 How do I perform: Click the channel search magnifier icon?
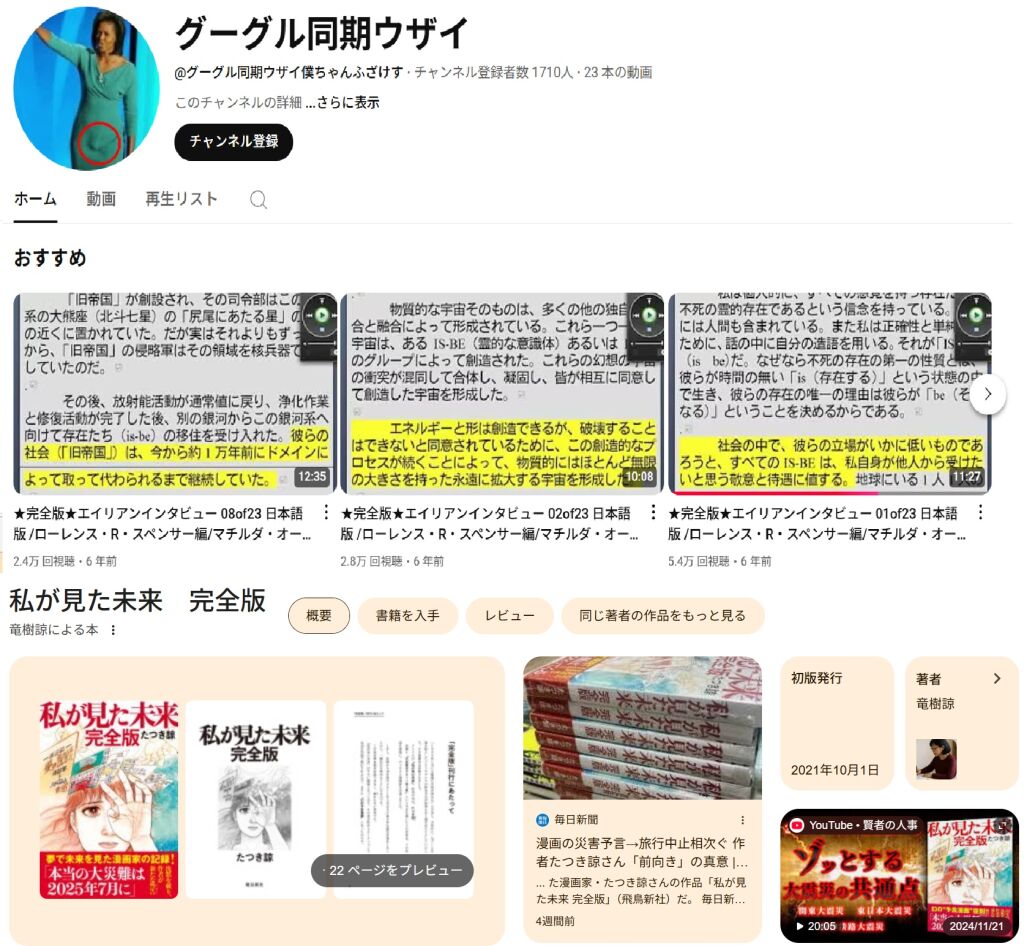coord(258,199)
